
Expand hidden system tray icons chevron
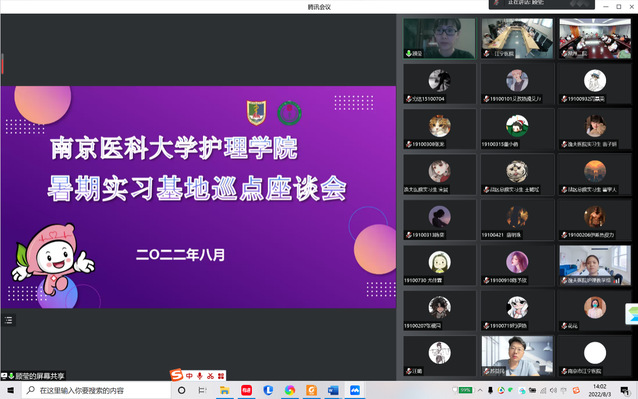(x=480, y=390)
